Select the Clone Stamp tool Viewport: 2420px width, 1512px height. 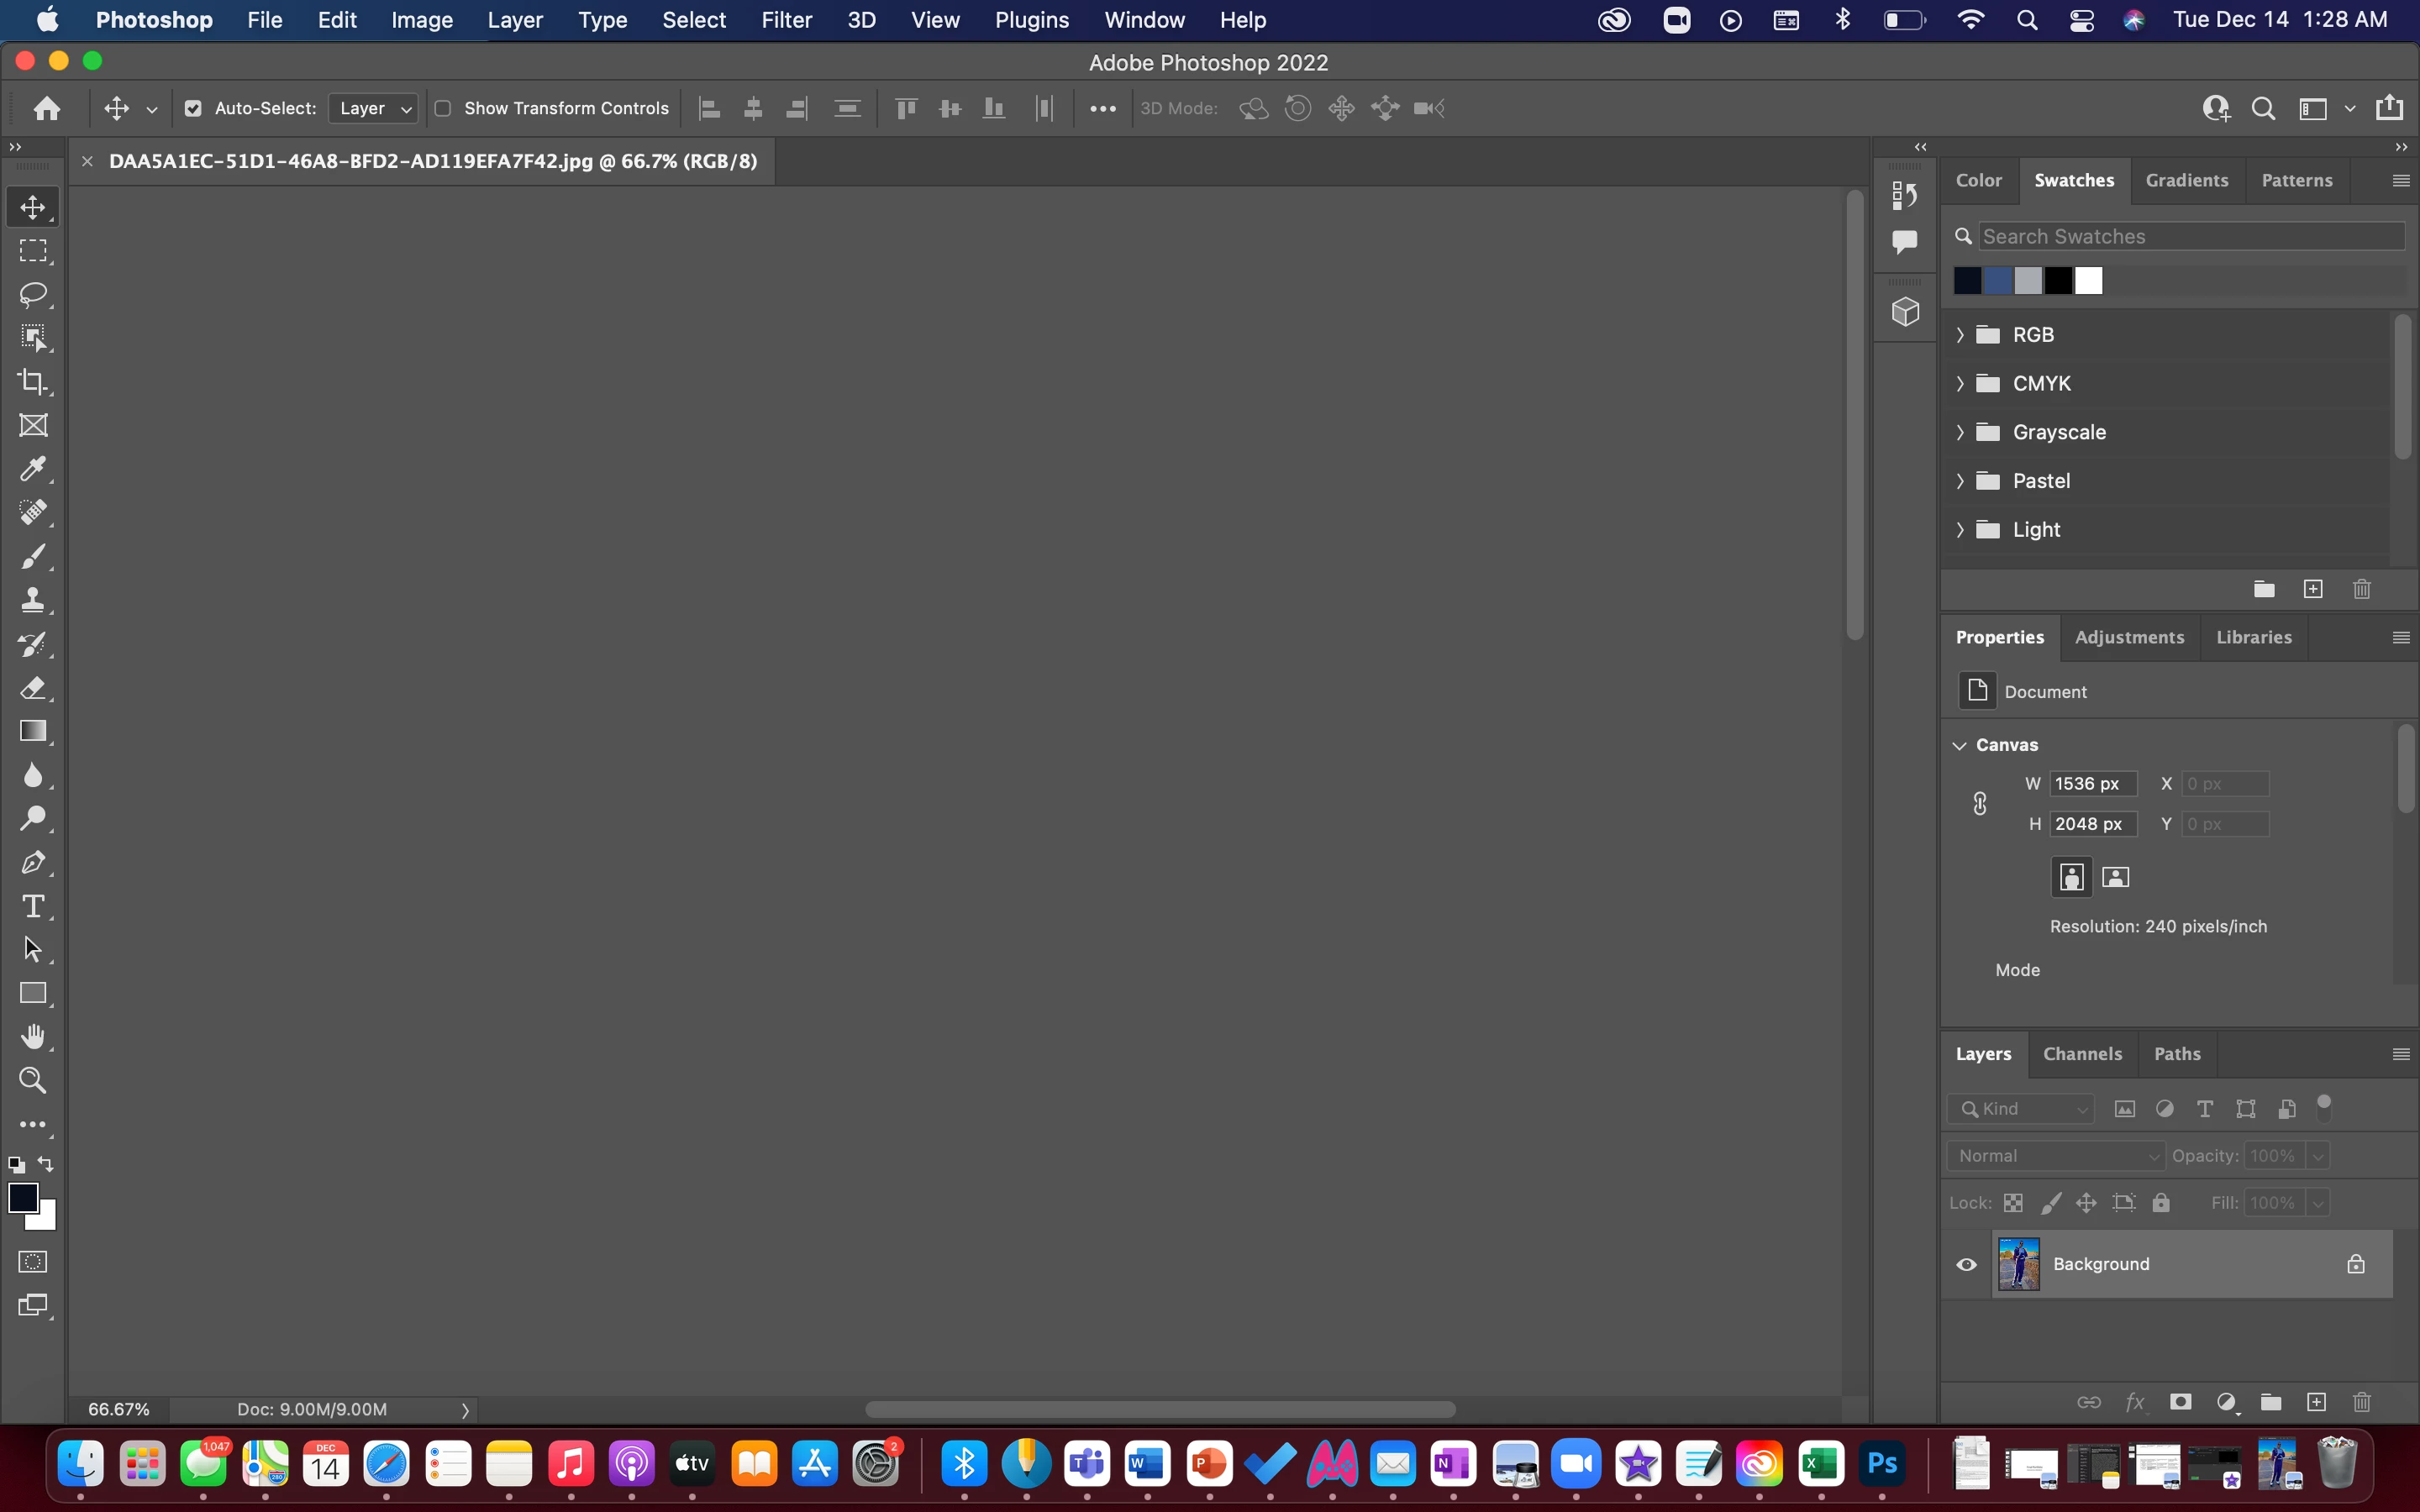coord(33,600)
